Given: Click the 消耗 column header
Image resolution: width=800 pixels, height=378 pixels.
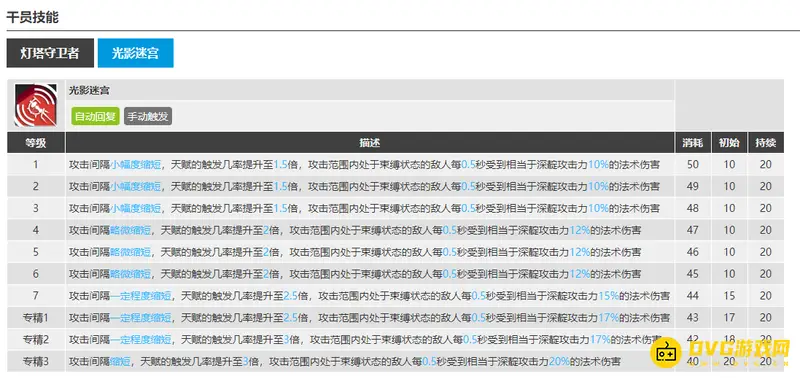Looking at the screenshot, I should [x=692, y=143].
